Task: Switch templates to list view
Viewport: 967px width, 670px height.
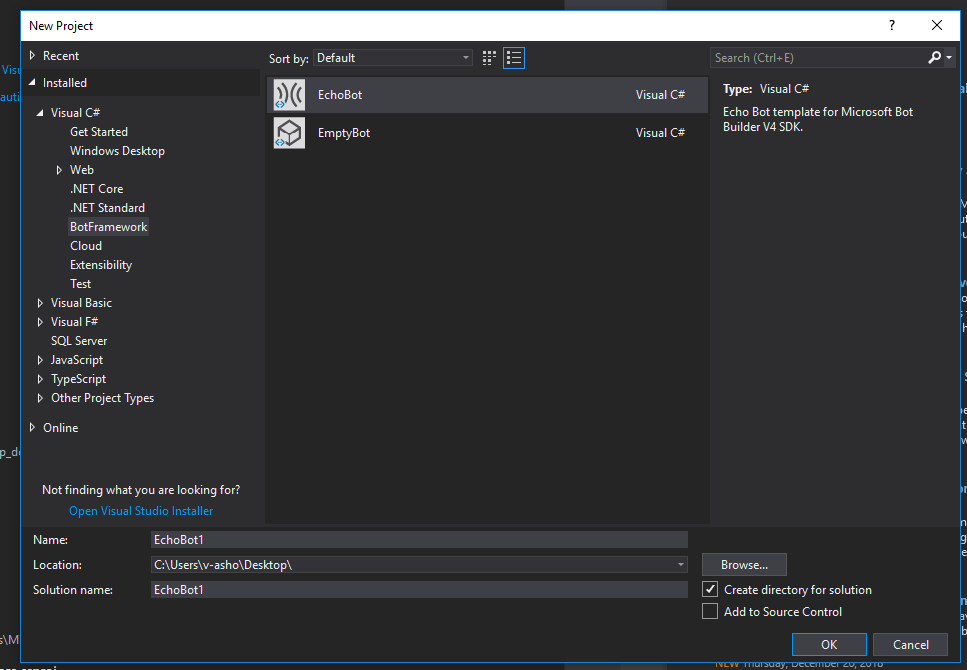Action: point(514,58)
